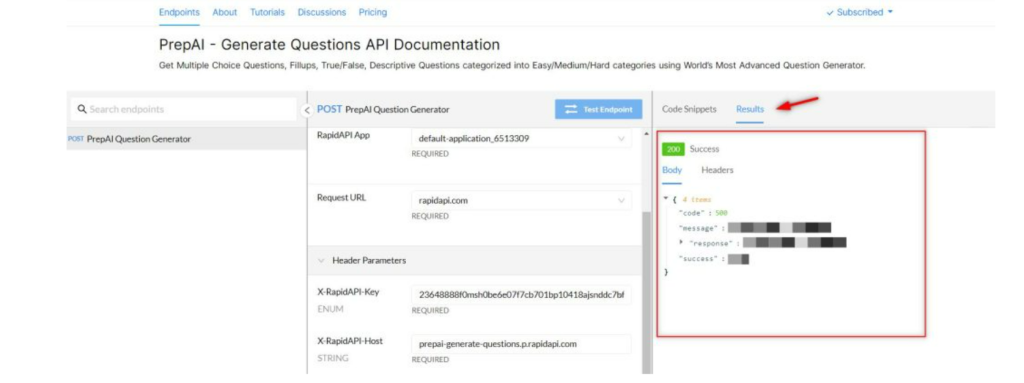Click the search magnifier icon
Image resolution: width=1024 pixels, height=383 pixels.
[82, 109]
